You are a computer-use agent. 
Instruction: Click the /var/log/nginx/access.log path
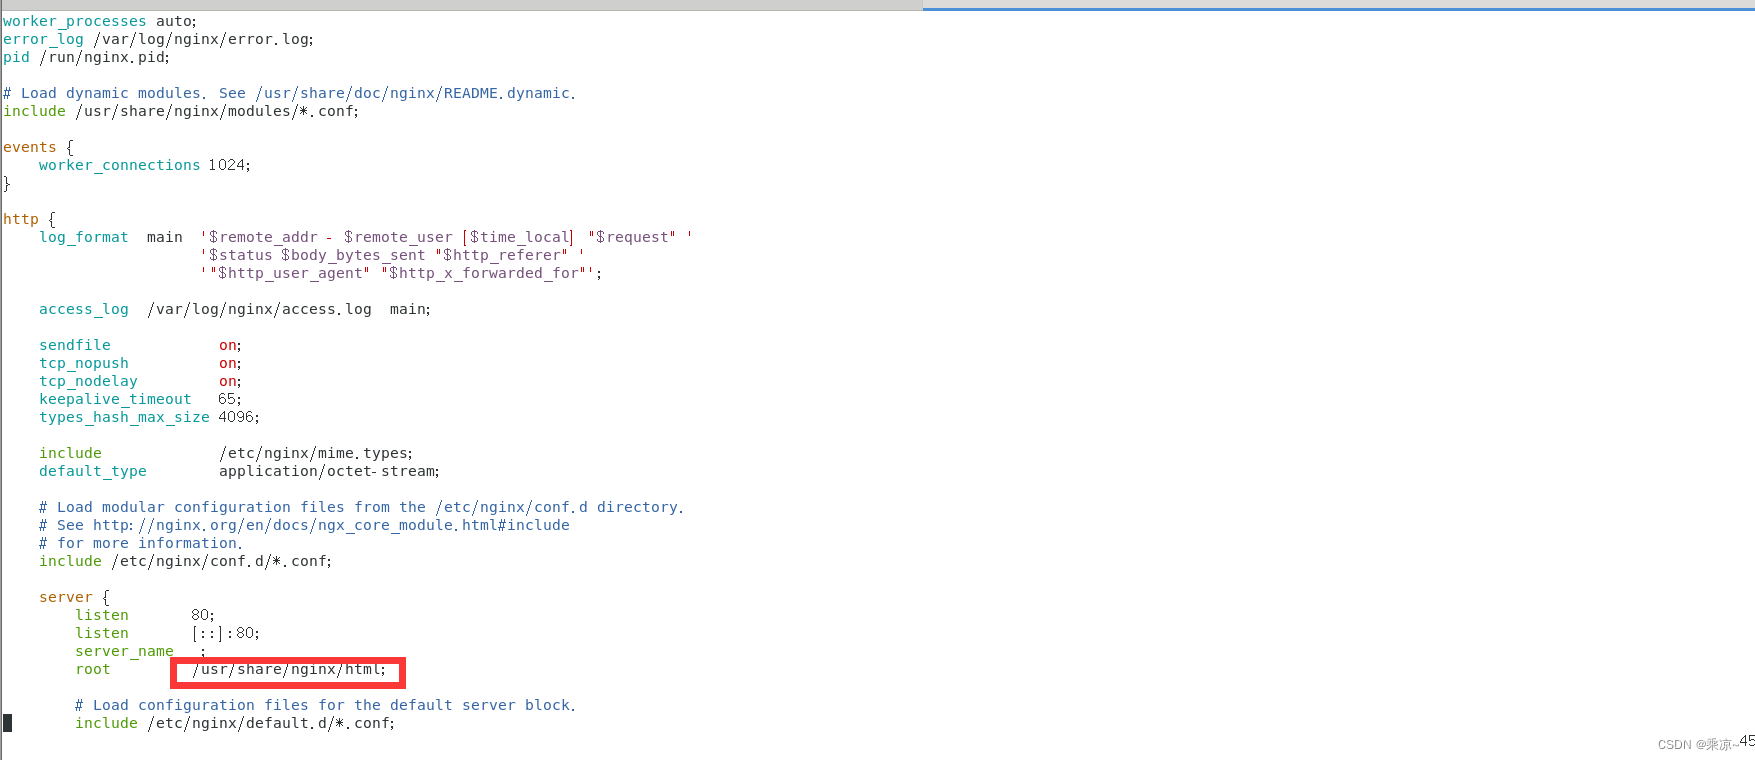pos(259,309)
